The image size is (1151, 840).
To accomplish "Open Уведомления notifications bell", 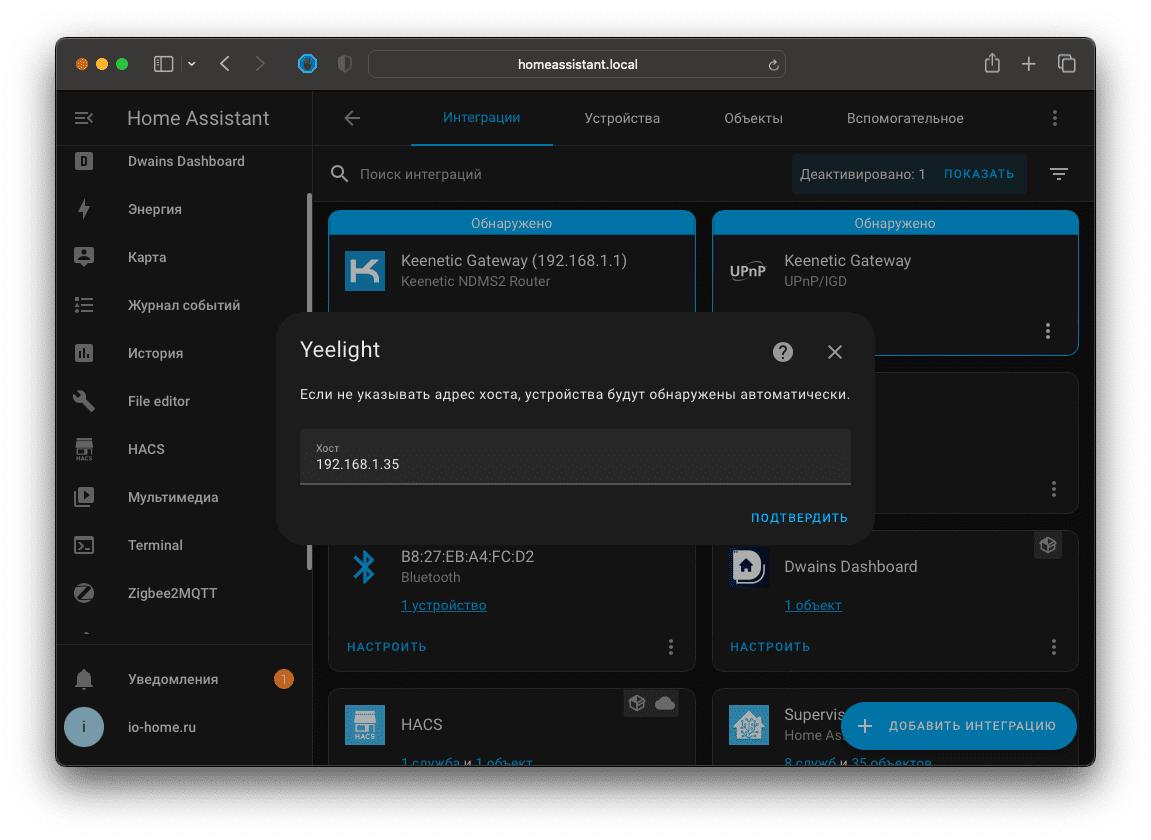I will tap(84, 679).
